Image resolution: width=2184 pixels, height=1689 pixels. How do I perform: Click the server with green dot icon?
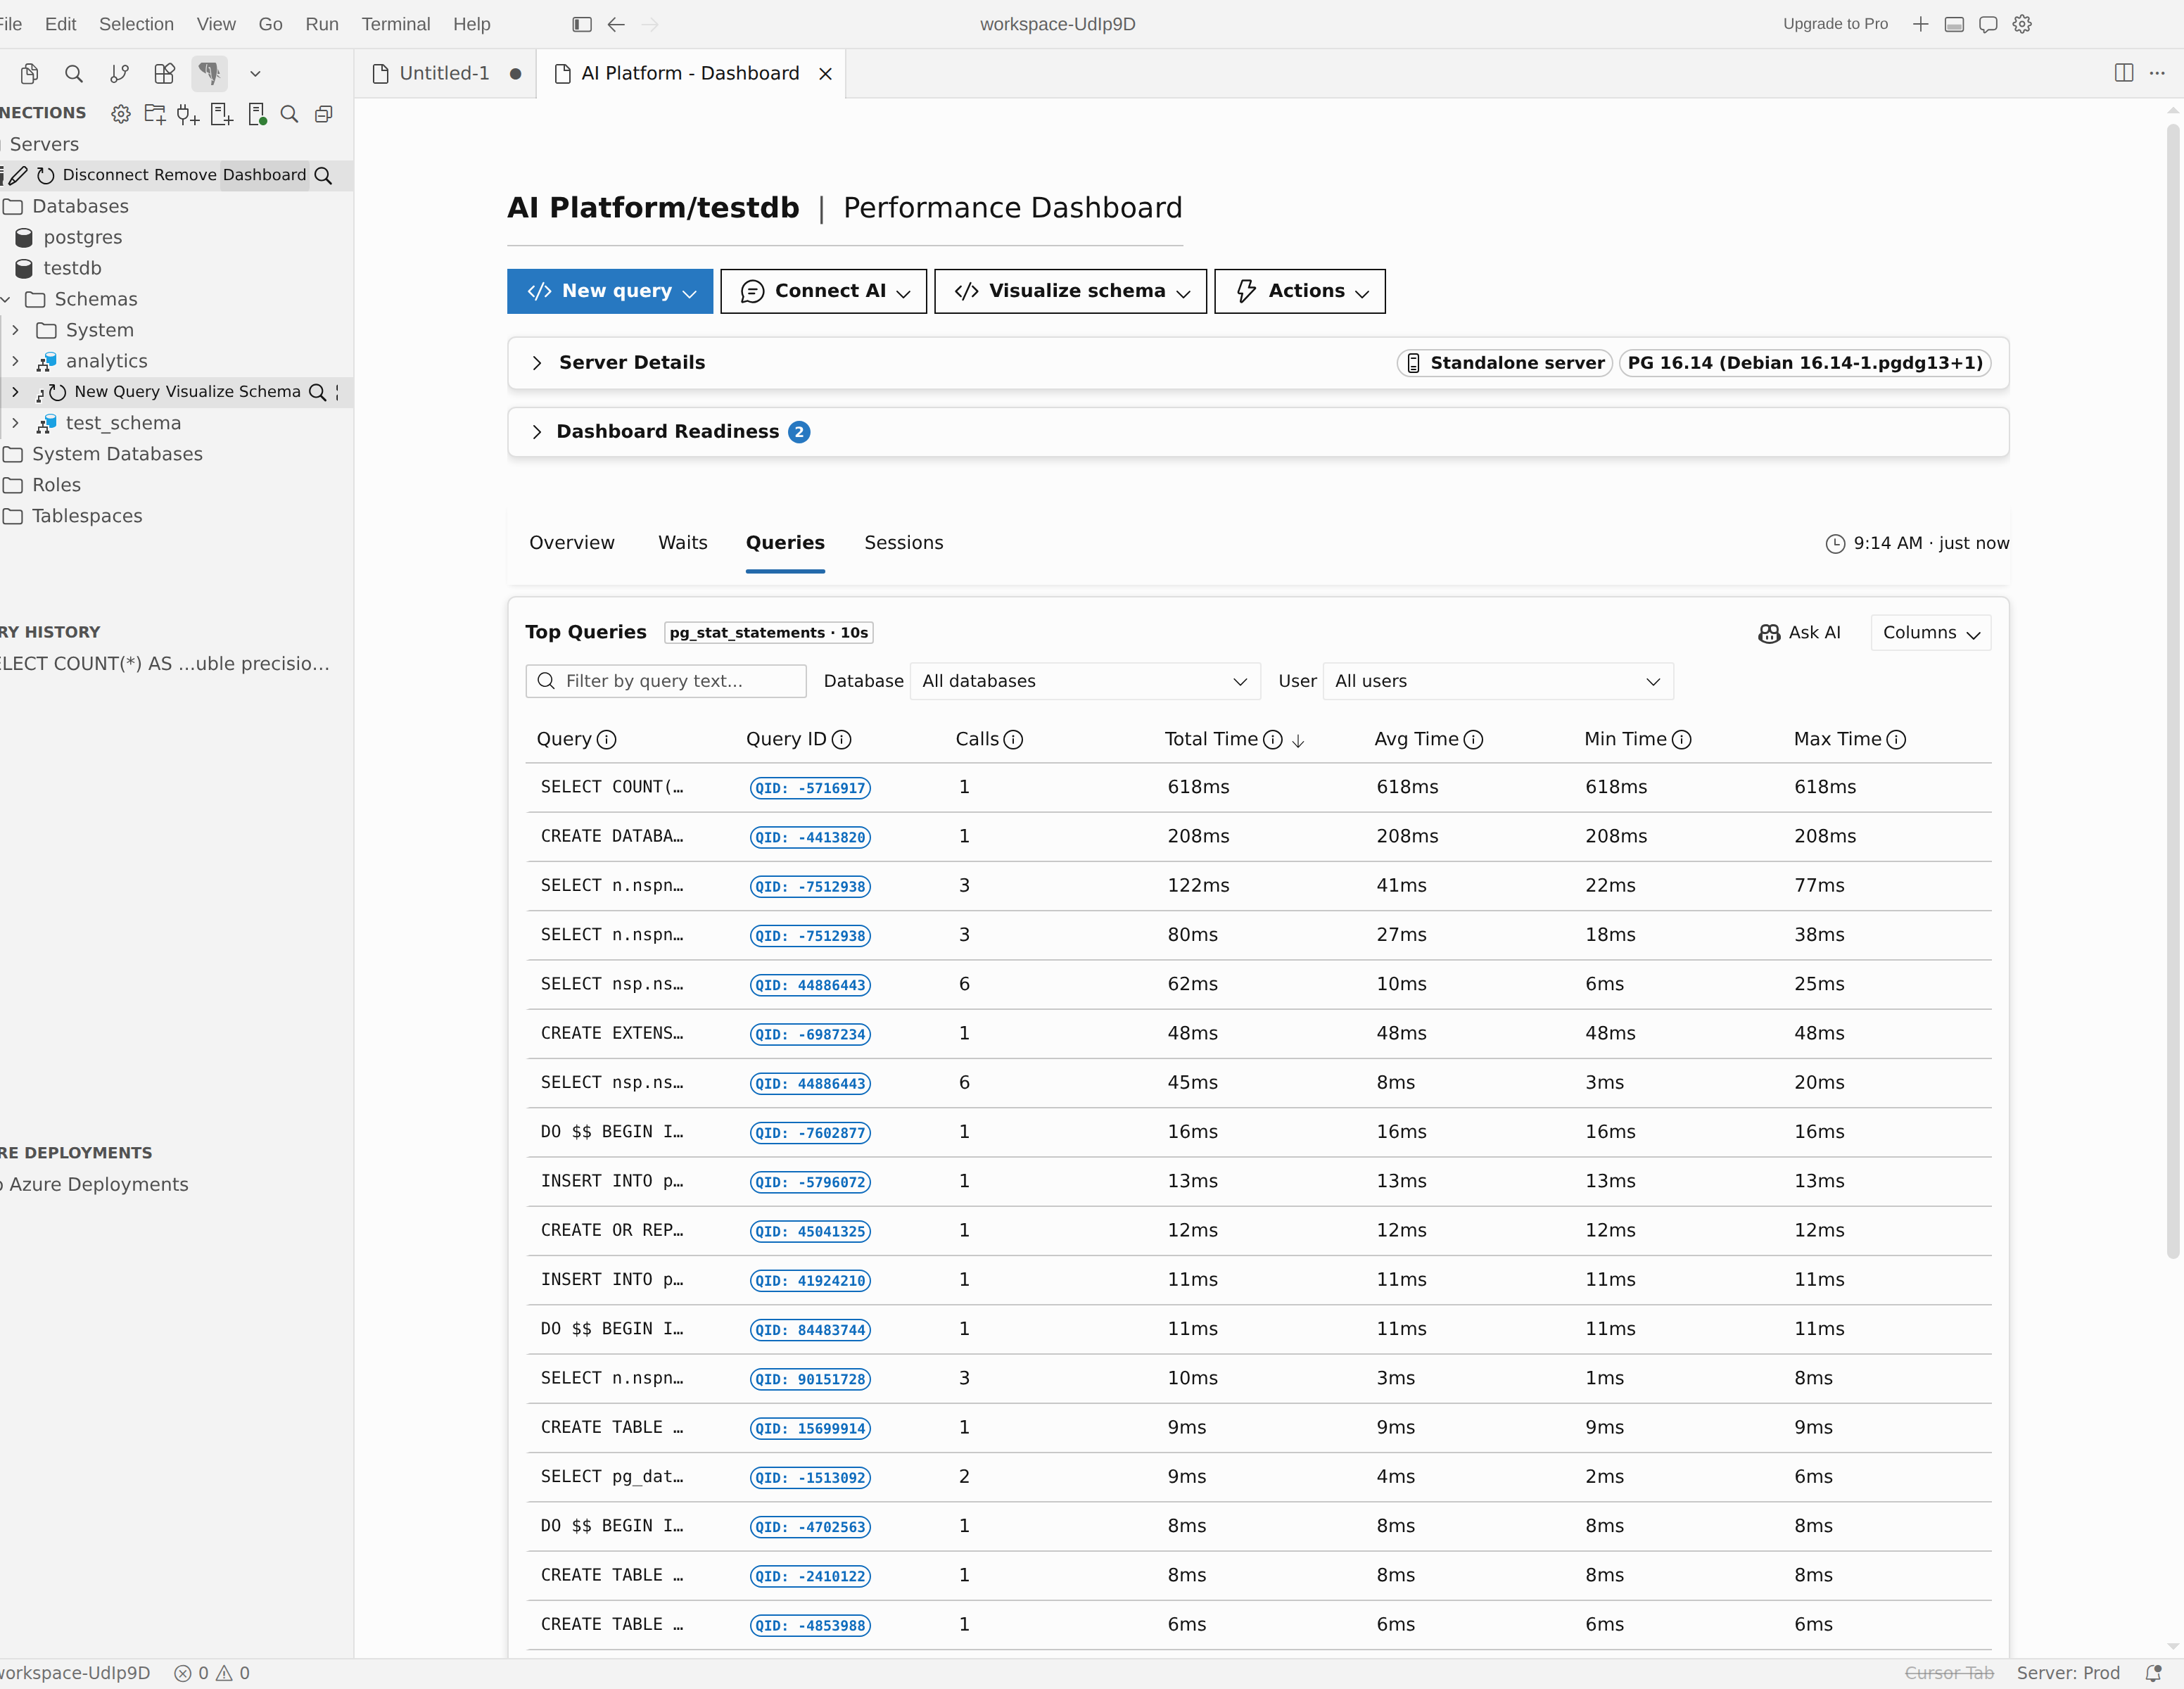point(257,114)
